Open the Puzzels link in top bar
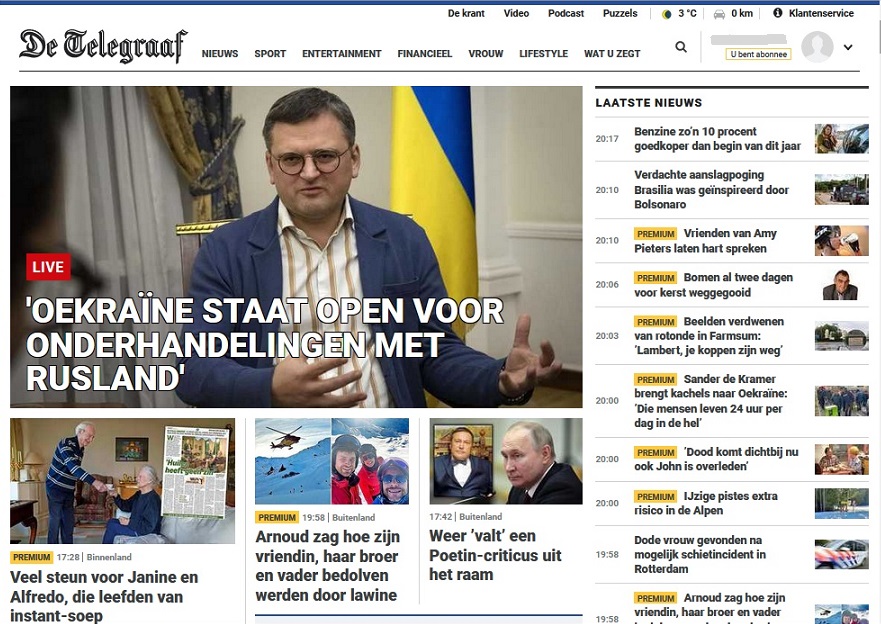The height and width of the screenshot is (624, 881). (620, 13)
